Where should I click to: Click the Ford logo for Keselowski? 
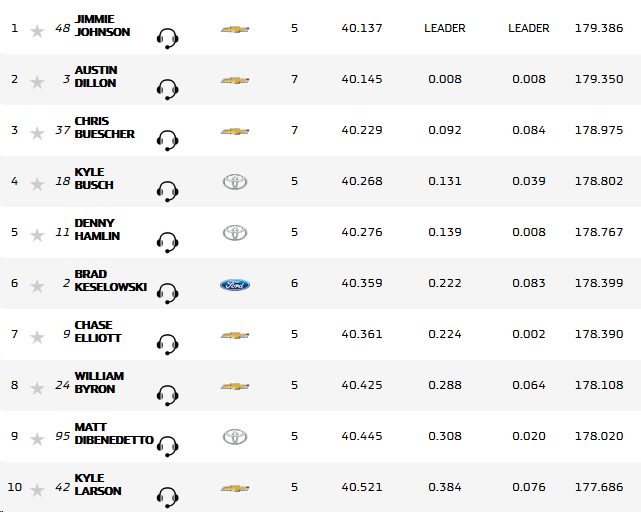pyautogui.click(x=235, y=284)
